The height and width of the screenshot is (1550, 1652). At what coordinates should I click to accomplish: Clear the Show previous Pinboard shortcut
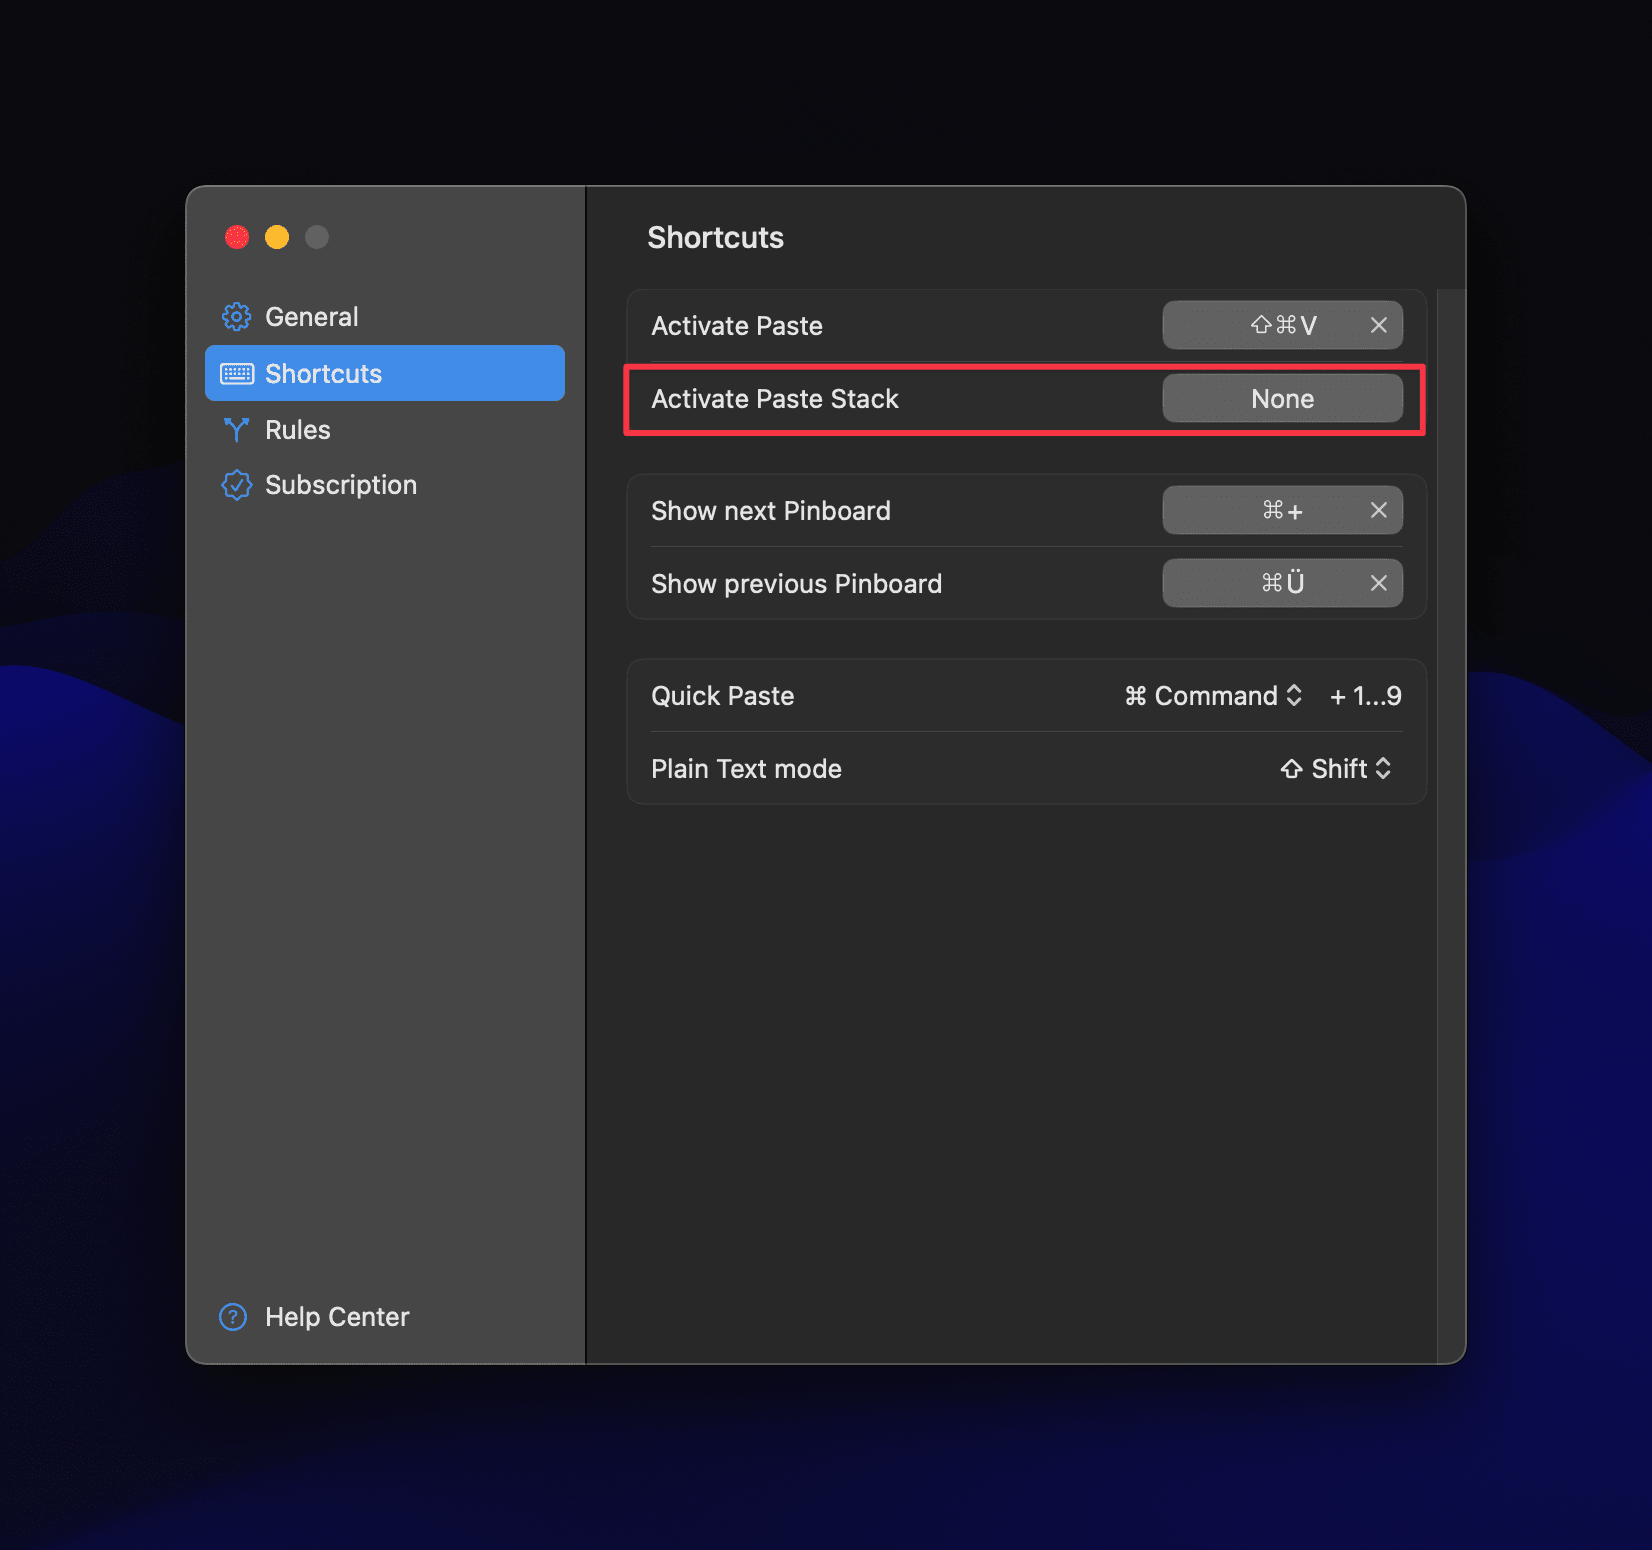[x=1379, y=583]
